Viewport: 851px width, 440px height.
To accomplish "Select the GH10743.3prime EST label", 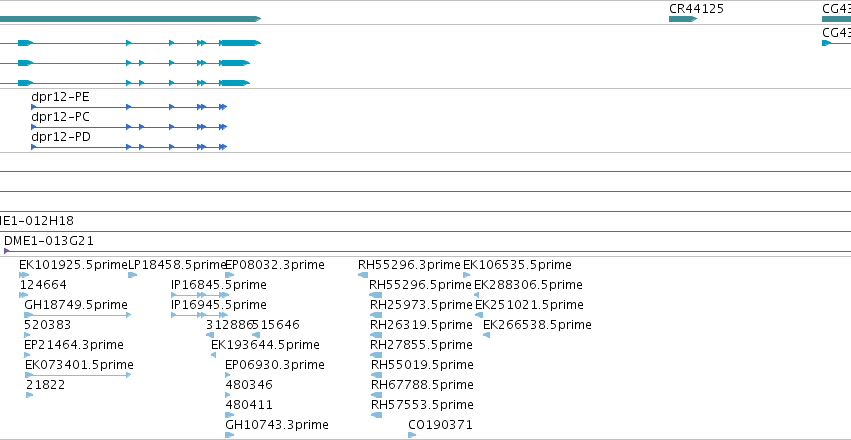I will click(x=277, y=425).
